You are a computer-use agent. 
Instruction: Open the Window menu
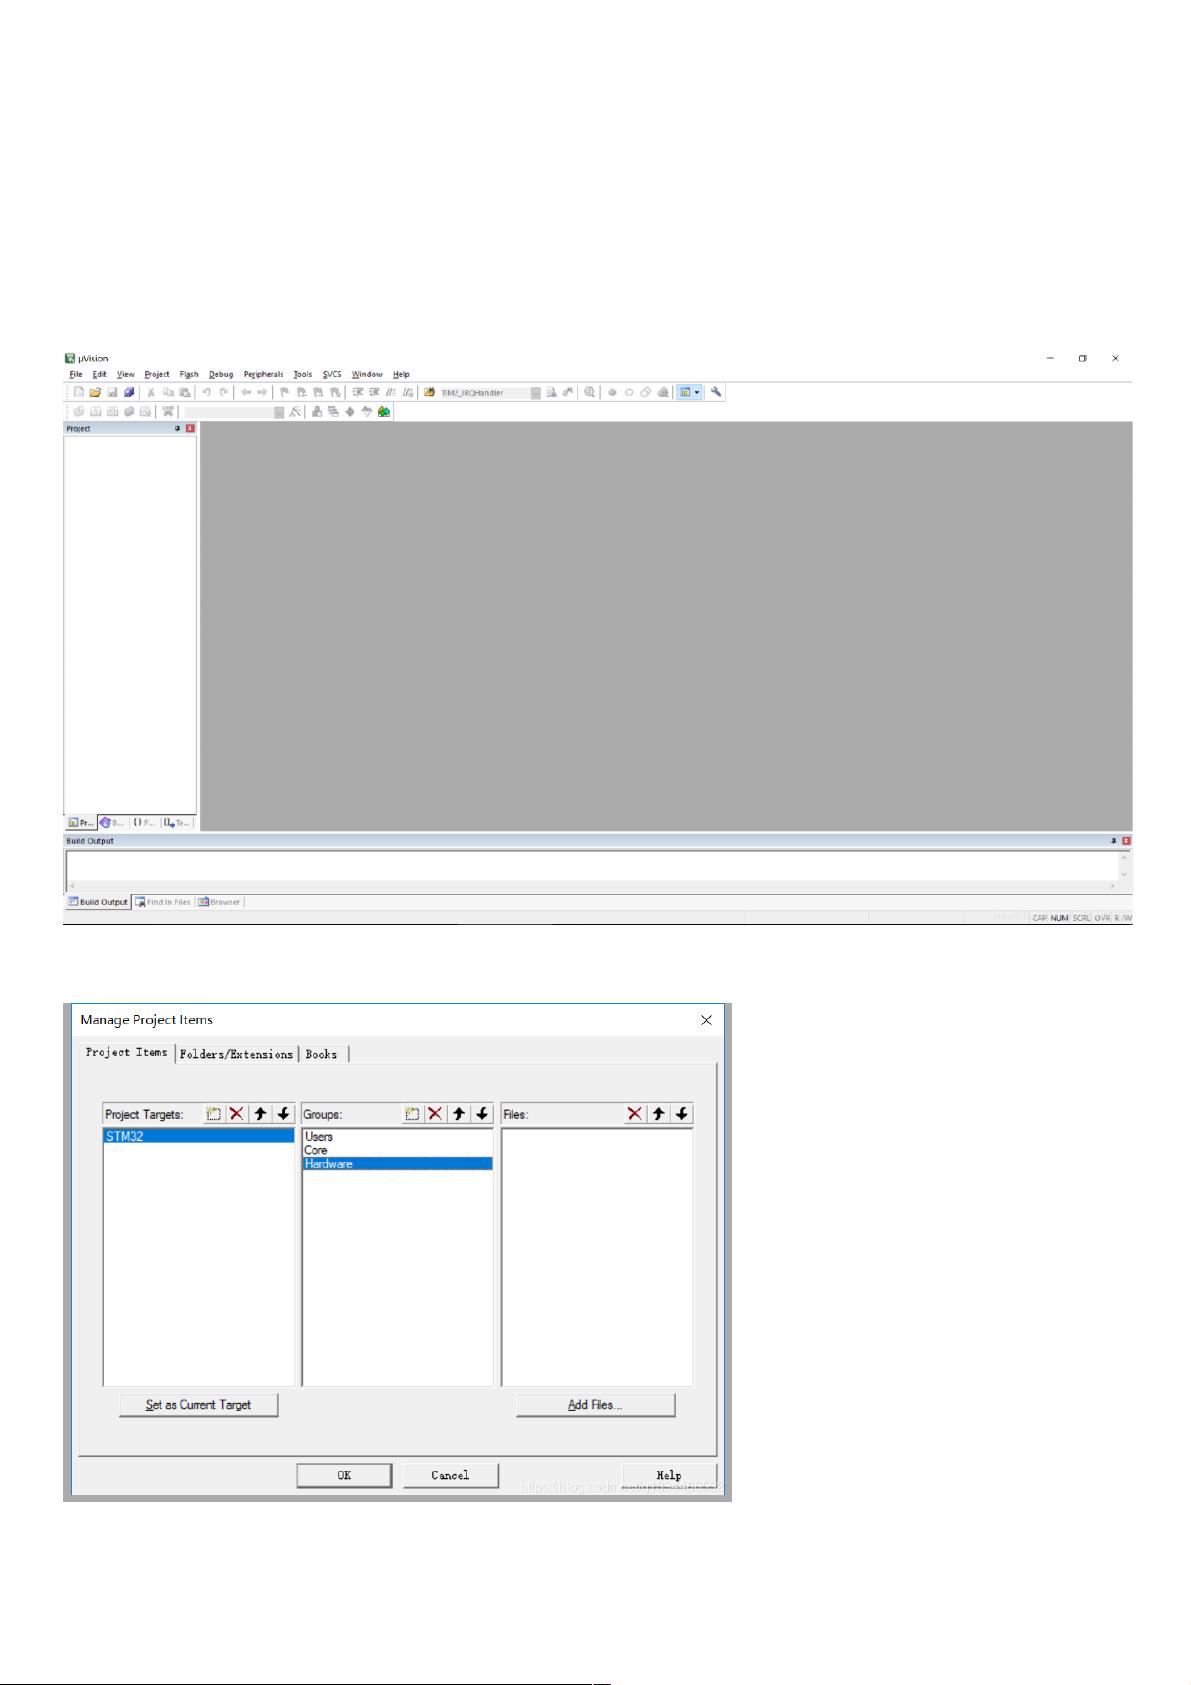[x=367, y=374]
